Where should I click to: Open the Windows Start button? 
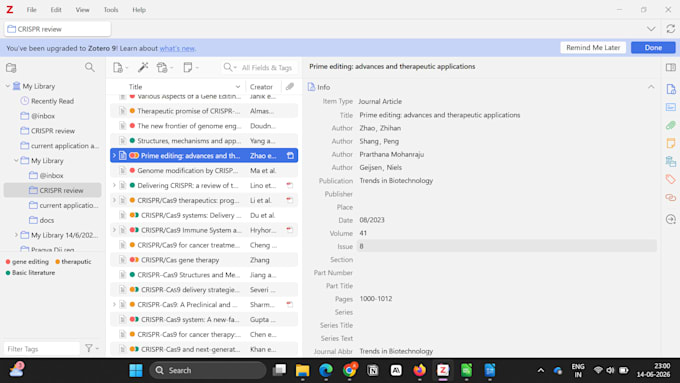(136, 370)
